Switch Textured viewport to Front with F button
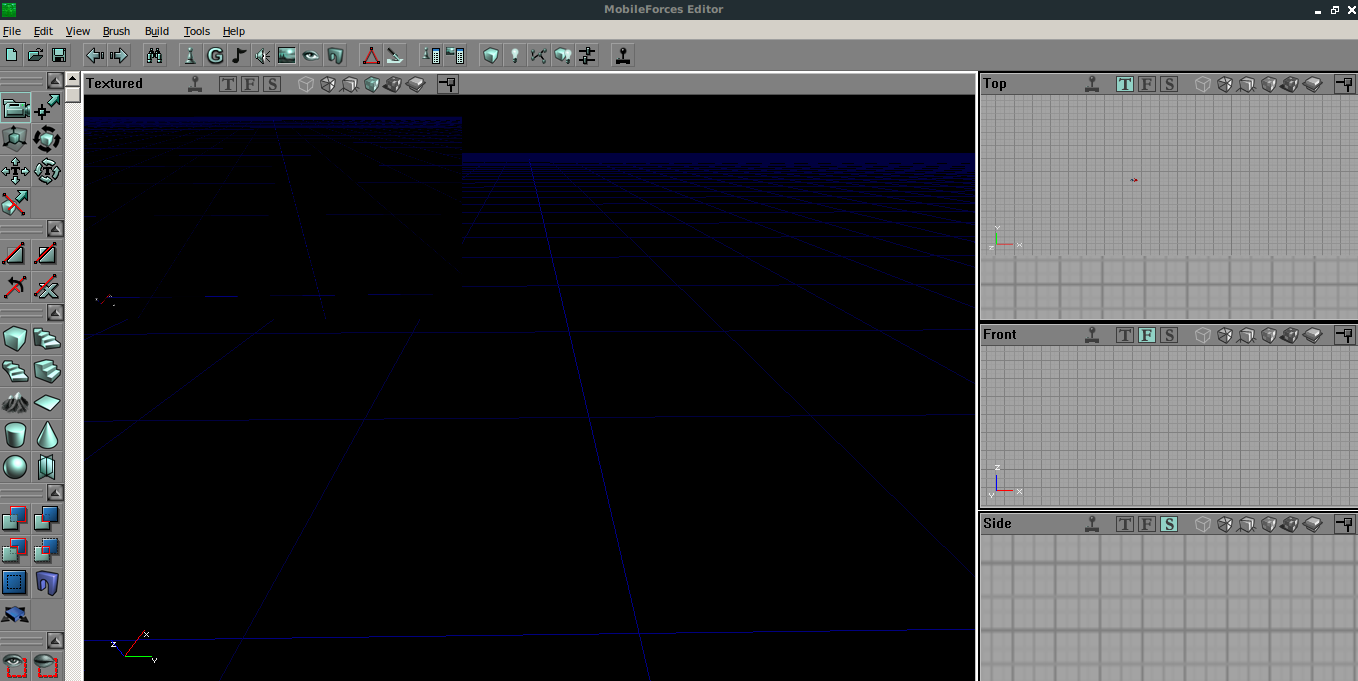 tap(250, 84)
